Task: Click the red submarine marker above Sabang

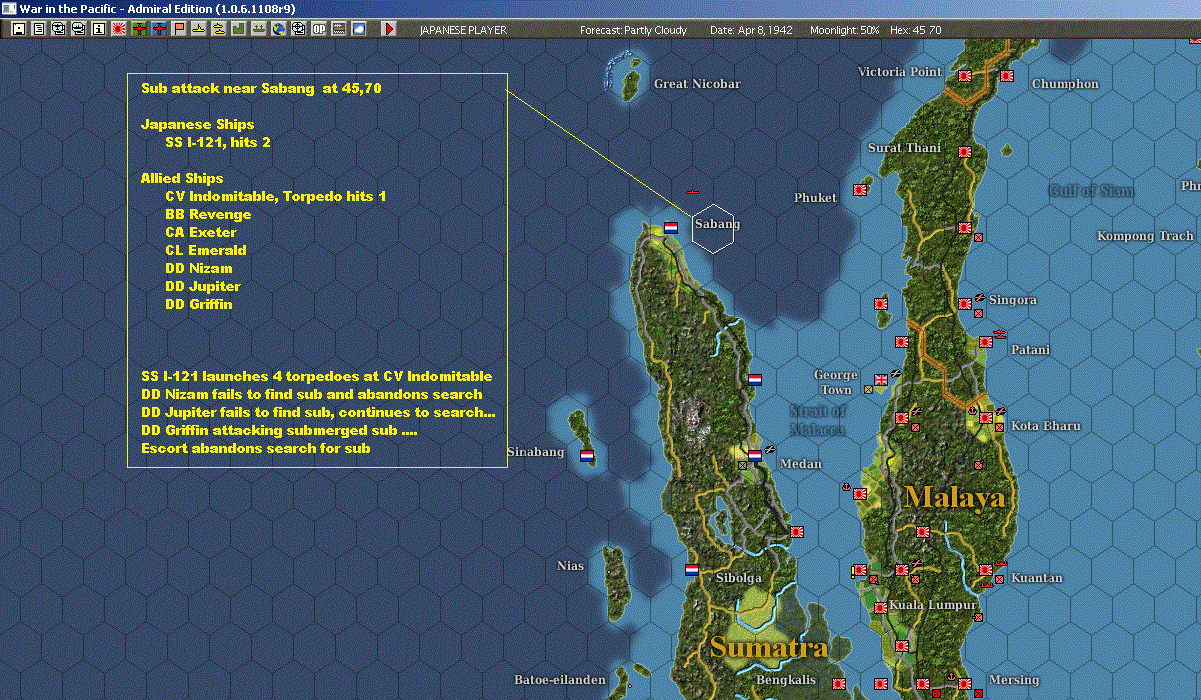Action: (x=691, y=191)
